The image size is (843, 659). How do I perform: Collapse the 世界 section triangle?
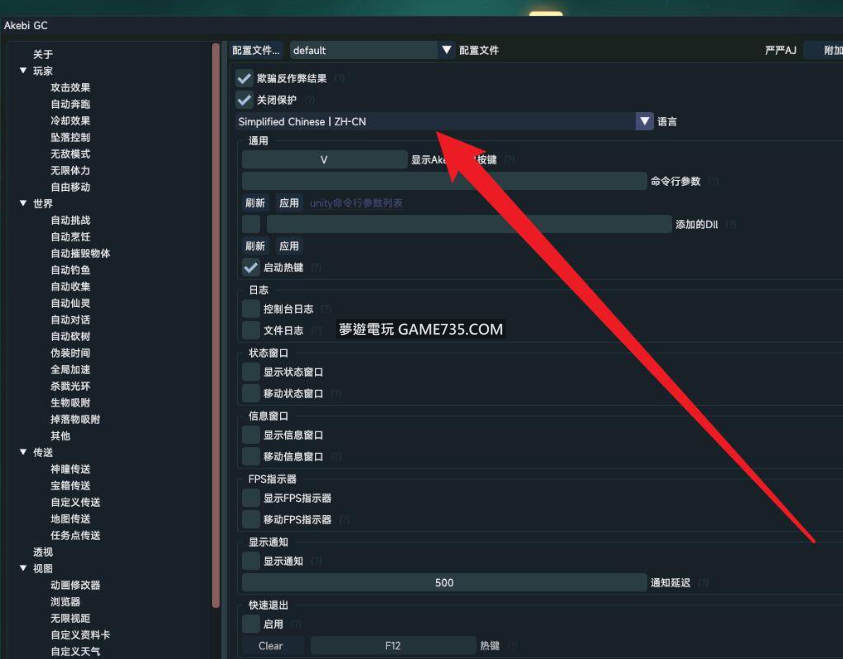[23, 204]
